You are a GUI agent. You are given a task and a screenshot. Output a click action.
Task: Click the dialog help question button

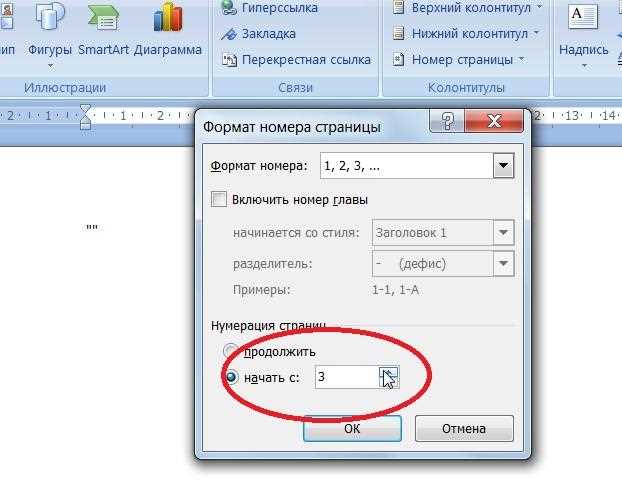447,120
